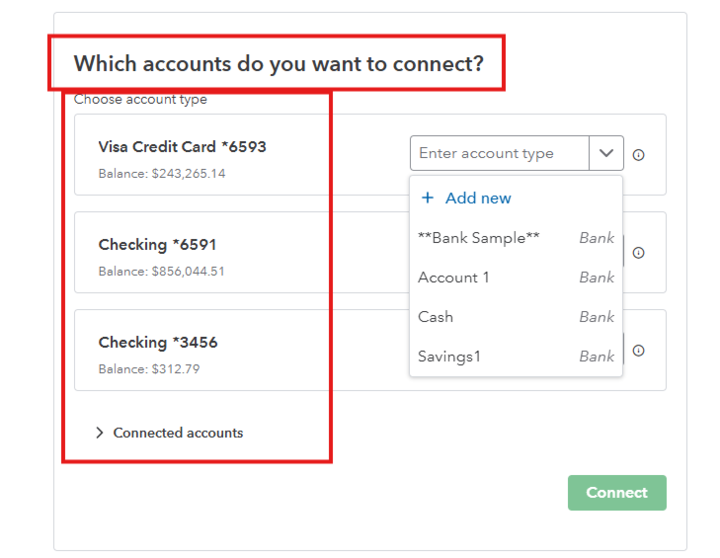Screen dimensions: 720x558
Task: Click info icon for Checking *3456 row
Action: [639, 351]
